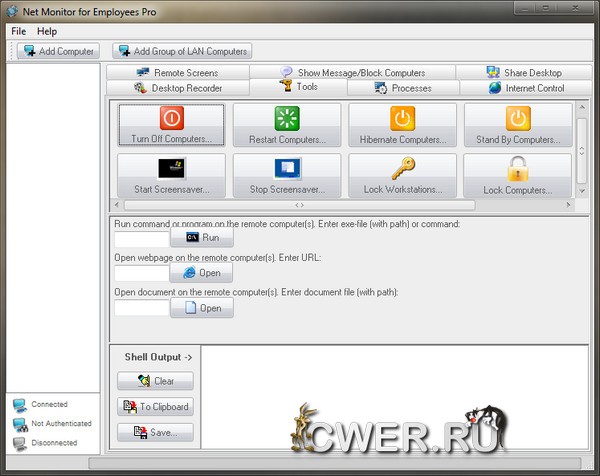The width and height of the screenshot is (600, 476).
Task: Click the application icon in title bar
Action: pos(12,11)
